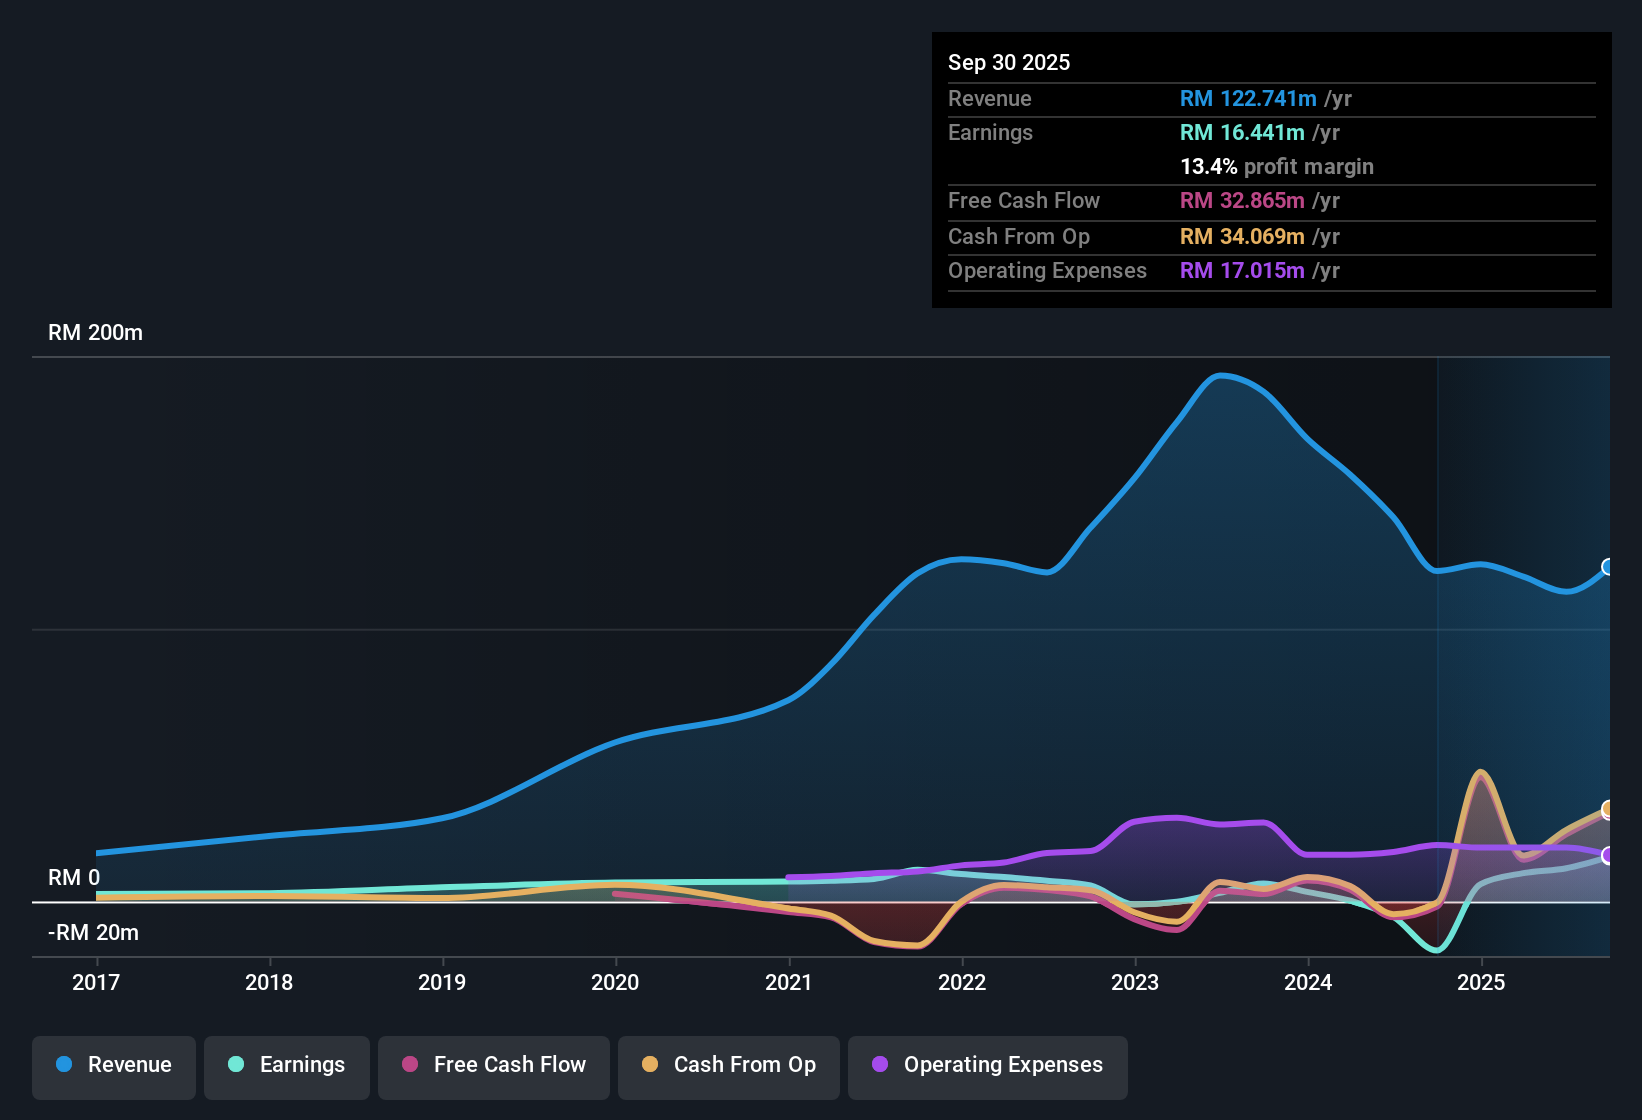Viewport: 1642px width, 1120px height.
Task: Click the 13.4% profit margin text
Action: click(x=1277, y=167)
